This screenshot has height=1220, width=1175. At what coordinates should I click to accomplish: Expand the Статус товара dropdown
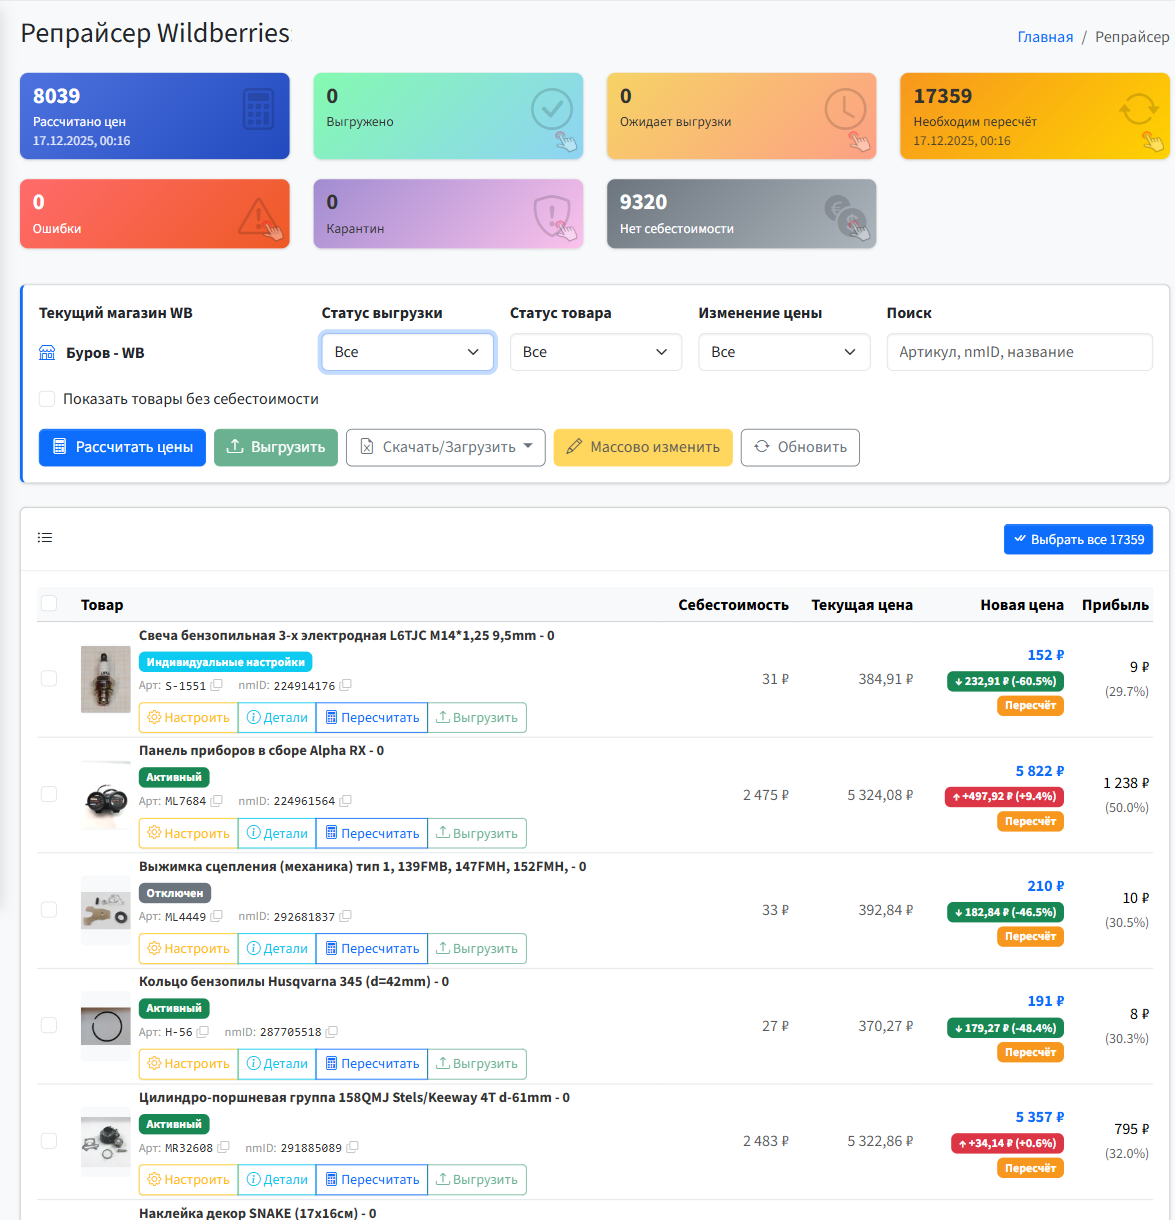pos(595,352)
